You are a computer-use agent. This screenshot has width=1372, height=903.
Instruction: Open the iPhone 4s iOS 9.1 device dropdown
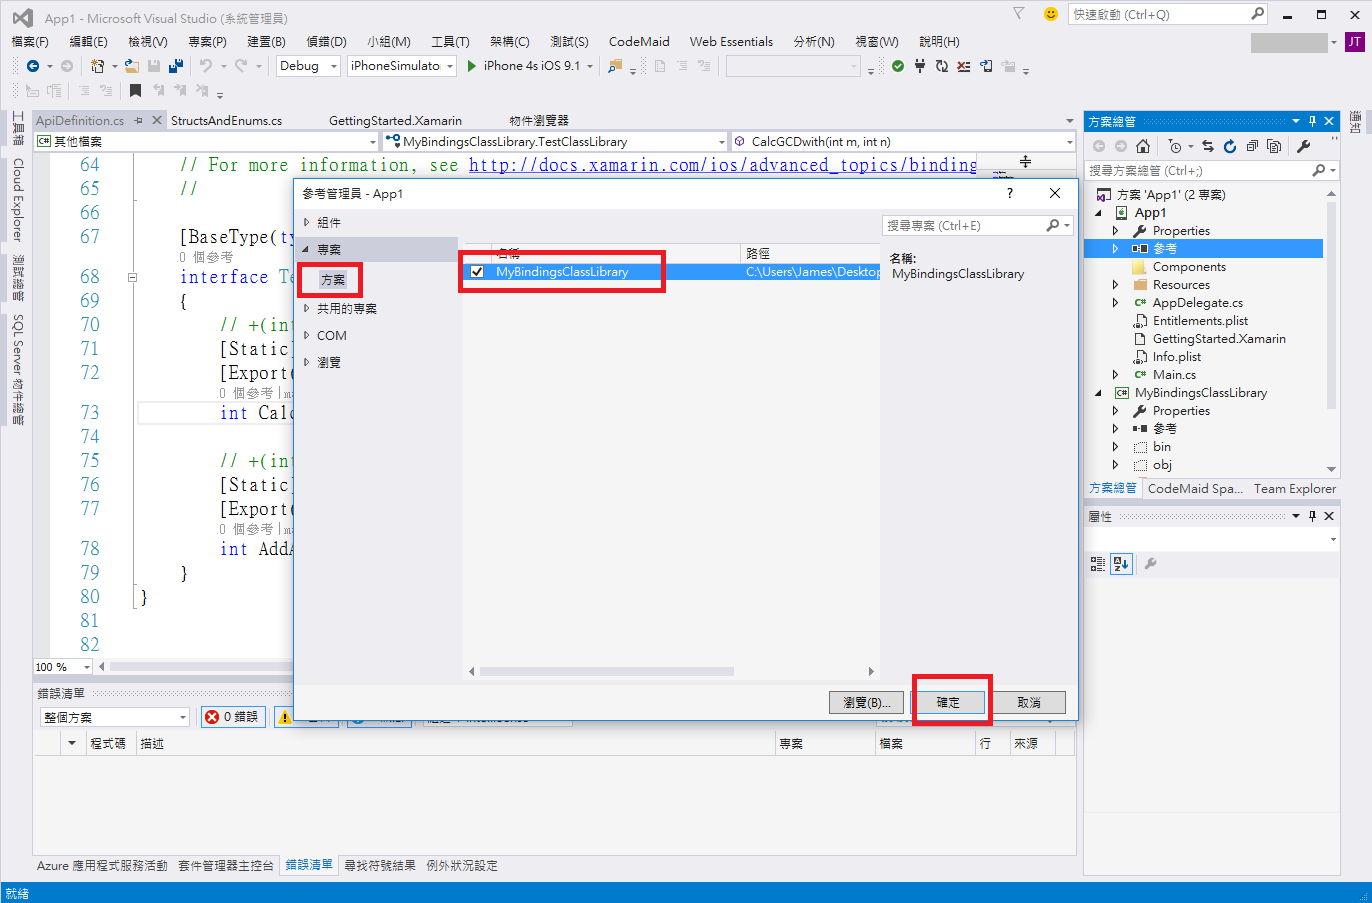point(590,66)
